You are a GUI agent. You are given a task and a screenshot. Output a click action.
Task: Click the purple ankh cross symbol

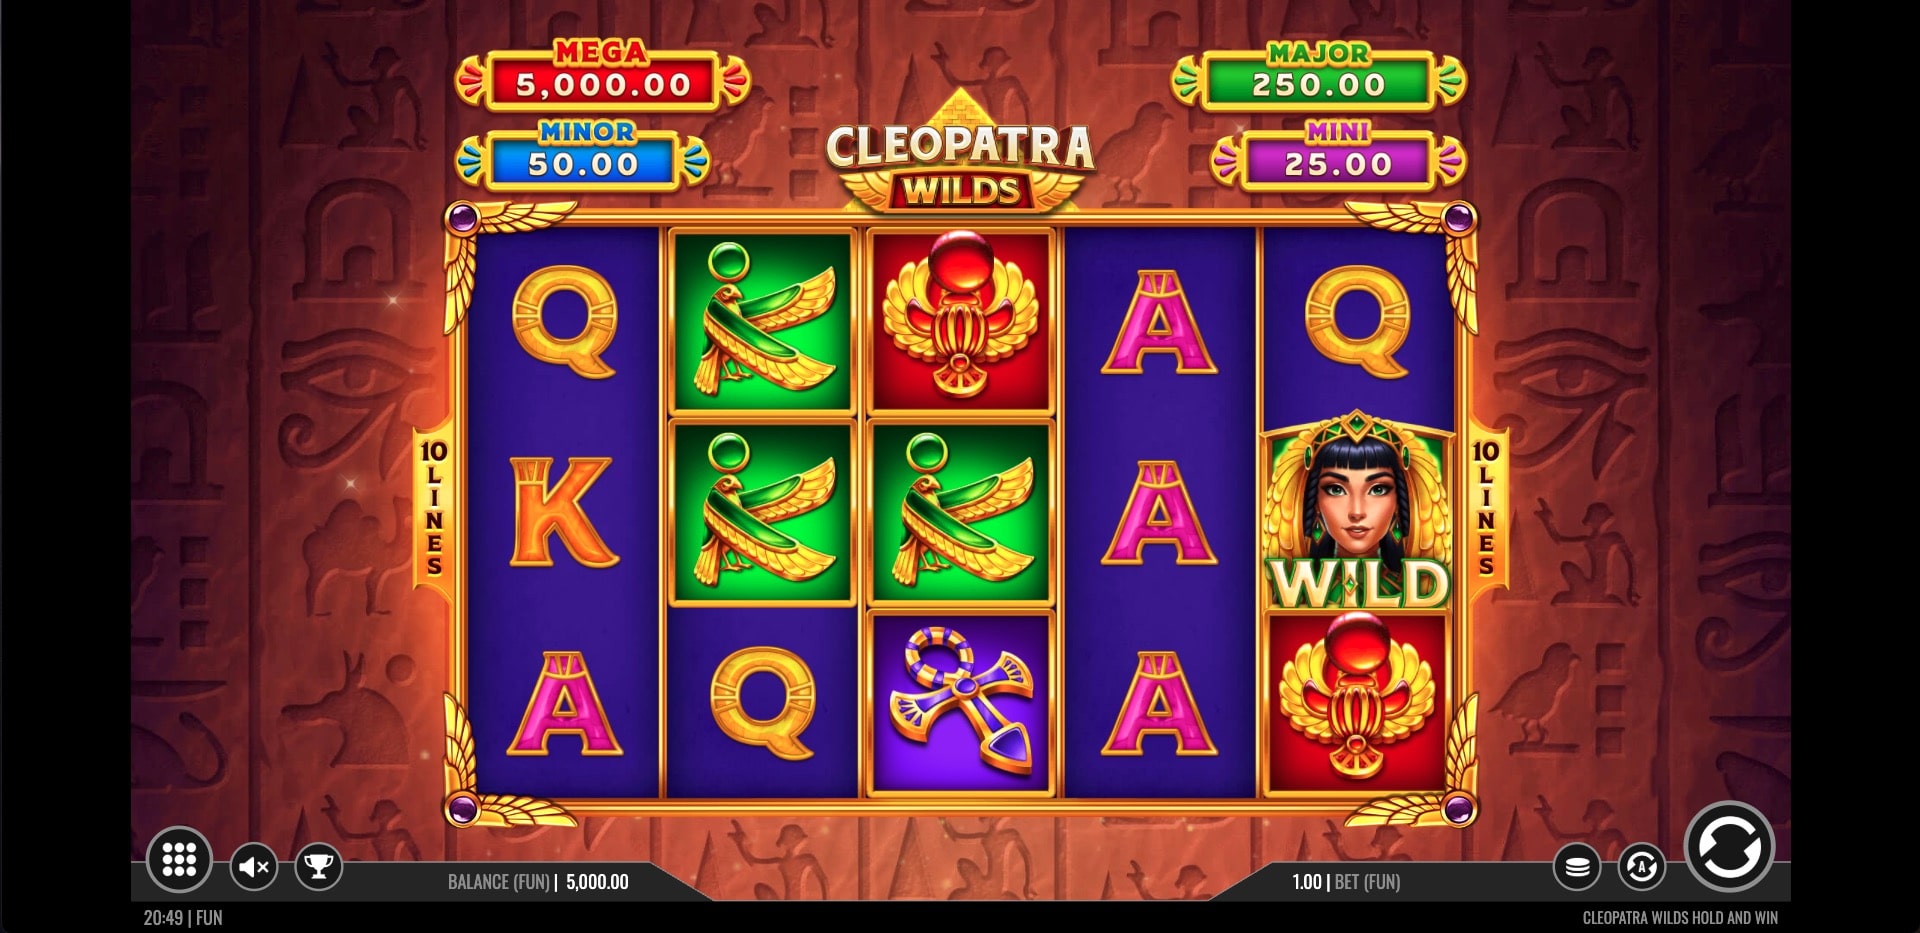pyautogui.click(x=960, y=703)
